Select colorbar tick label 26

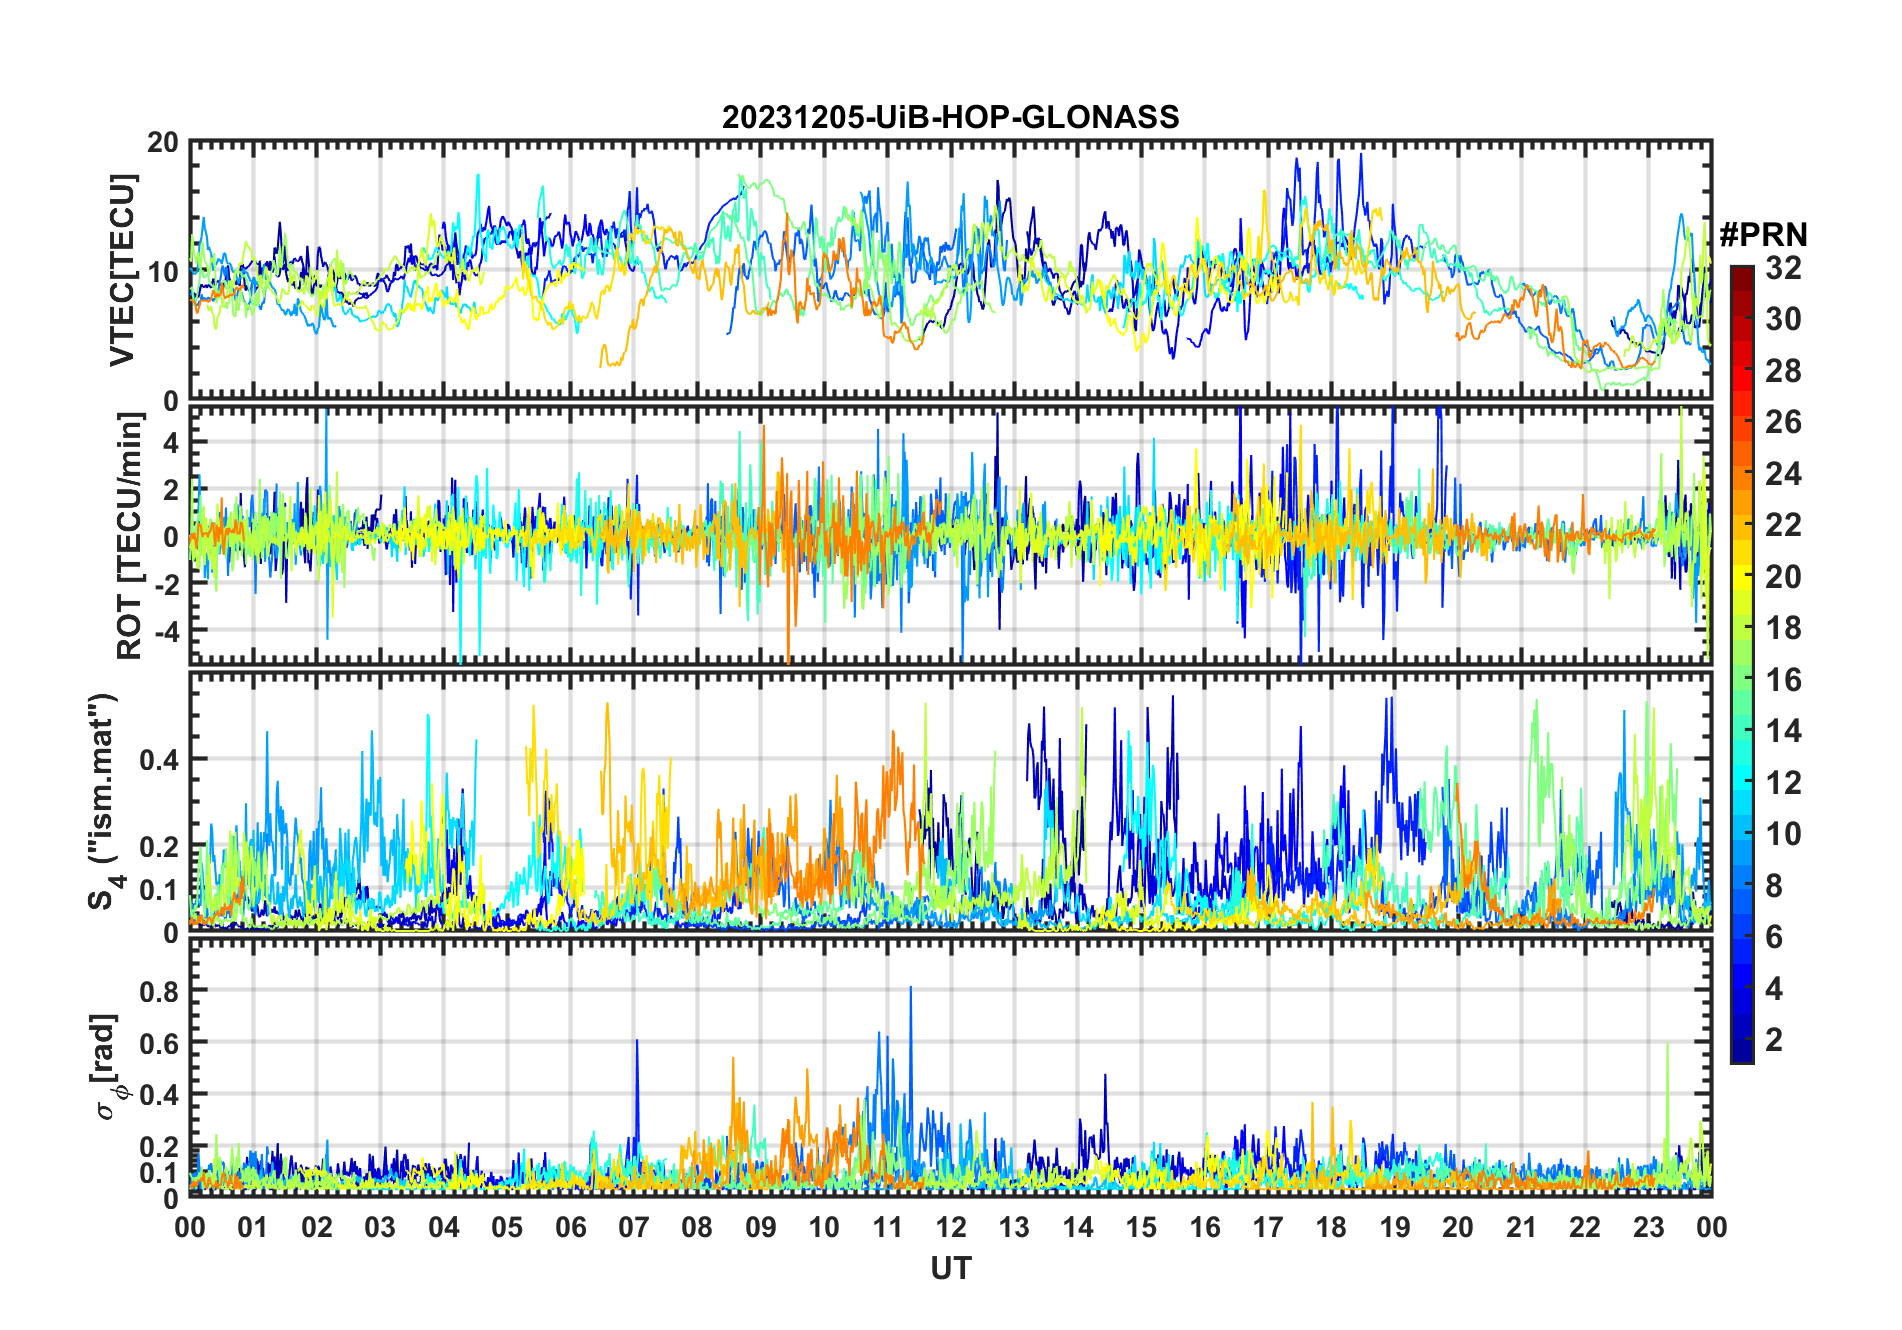1783,422
